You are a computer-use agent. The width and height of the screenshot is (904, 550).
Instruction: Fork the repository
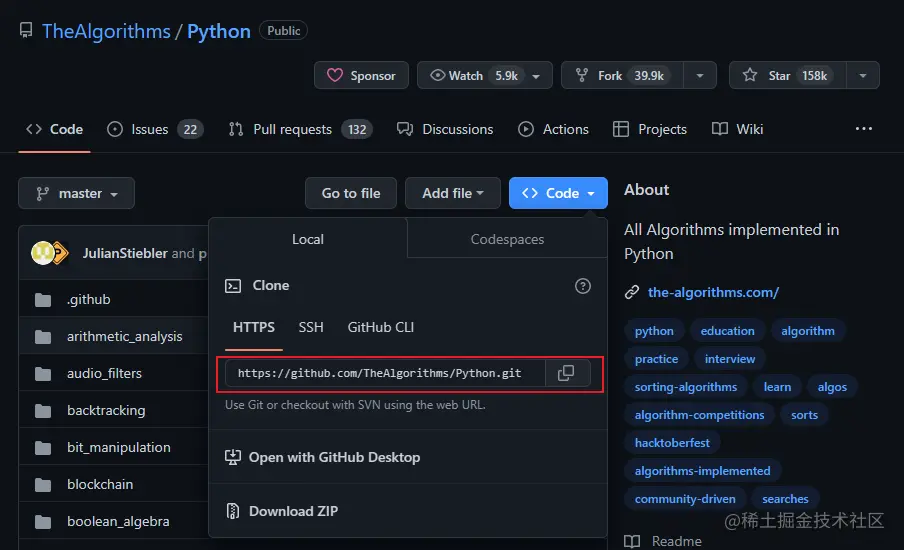pyautogui.click(x=622, y=76)
